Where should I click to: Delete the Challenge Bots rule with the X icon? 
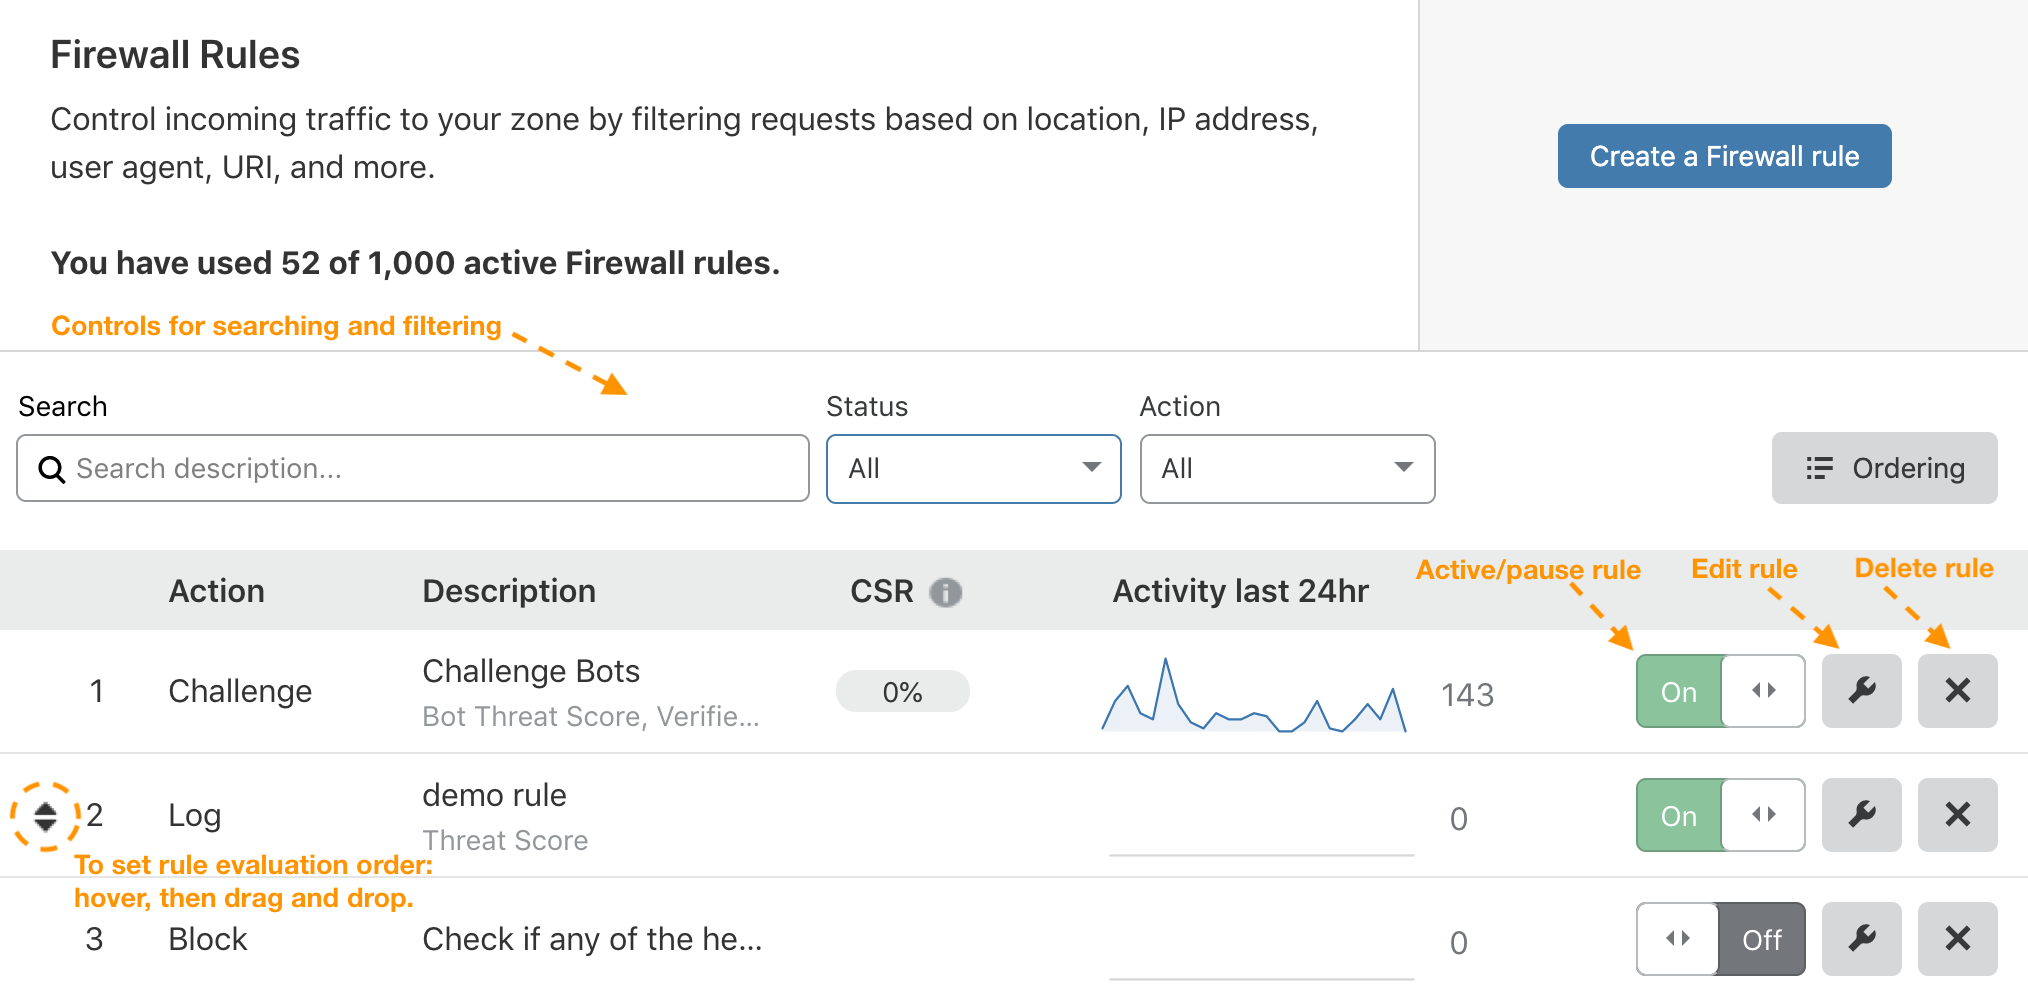click(x=1957, y=690)
